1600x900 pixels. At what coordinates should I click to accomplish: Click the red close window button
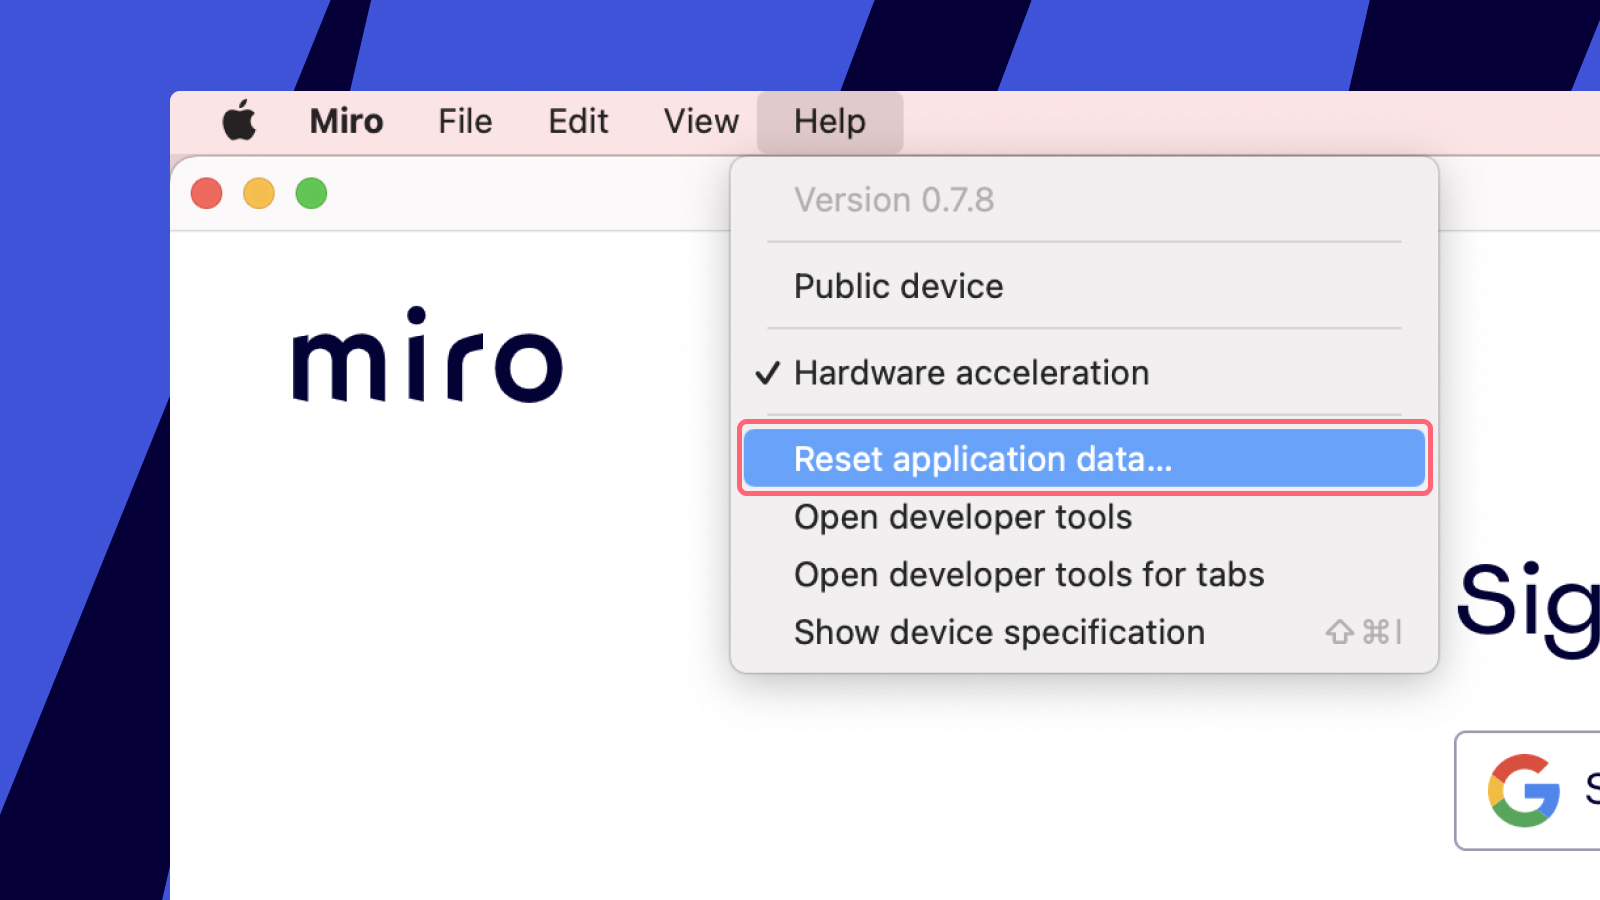[207, 193]
